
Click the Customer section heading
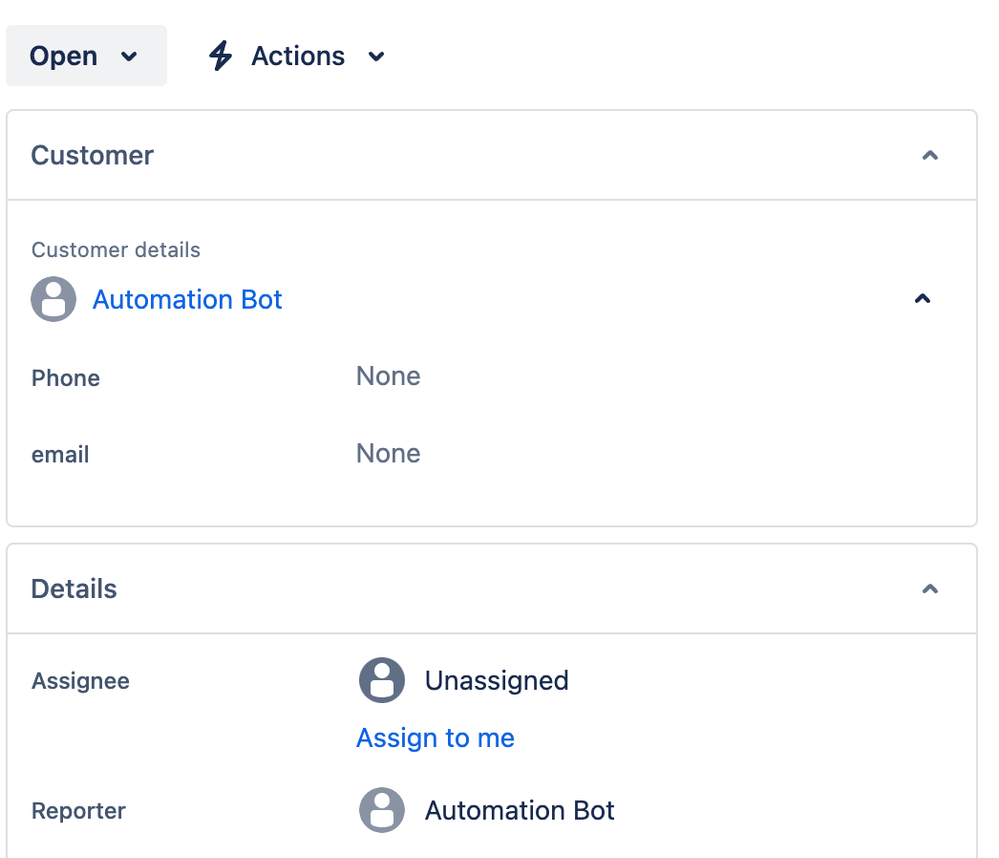pos(92,156)
